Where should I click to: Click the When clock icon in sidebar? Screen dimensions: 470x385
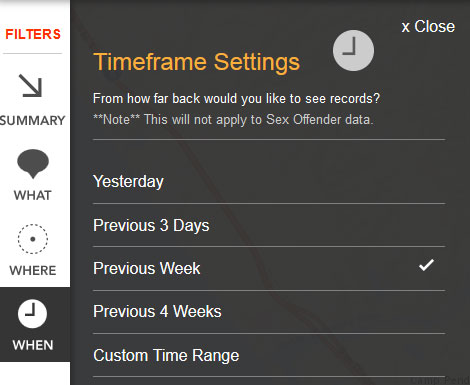32,314
